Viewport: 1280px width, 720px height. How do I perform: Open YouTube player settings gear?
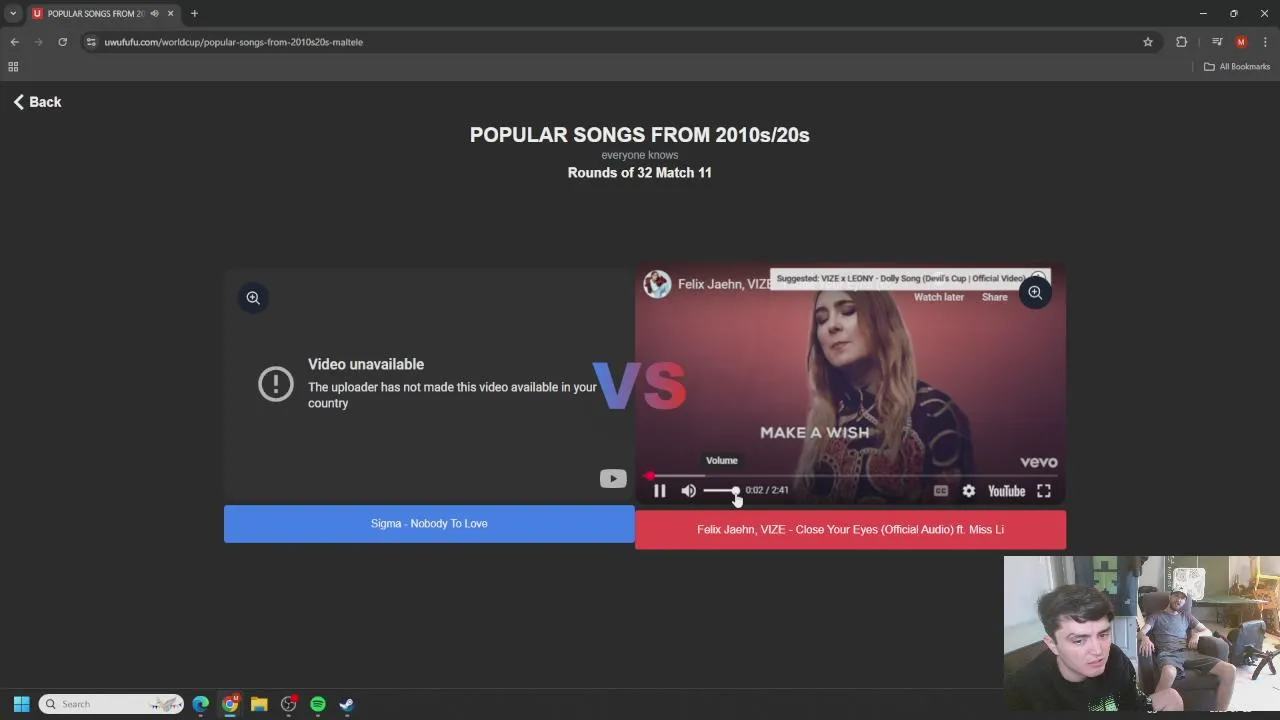968,491
